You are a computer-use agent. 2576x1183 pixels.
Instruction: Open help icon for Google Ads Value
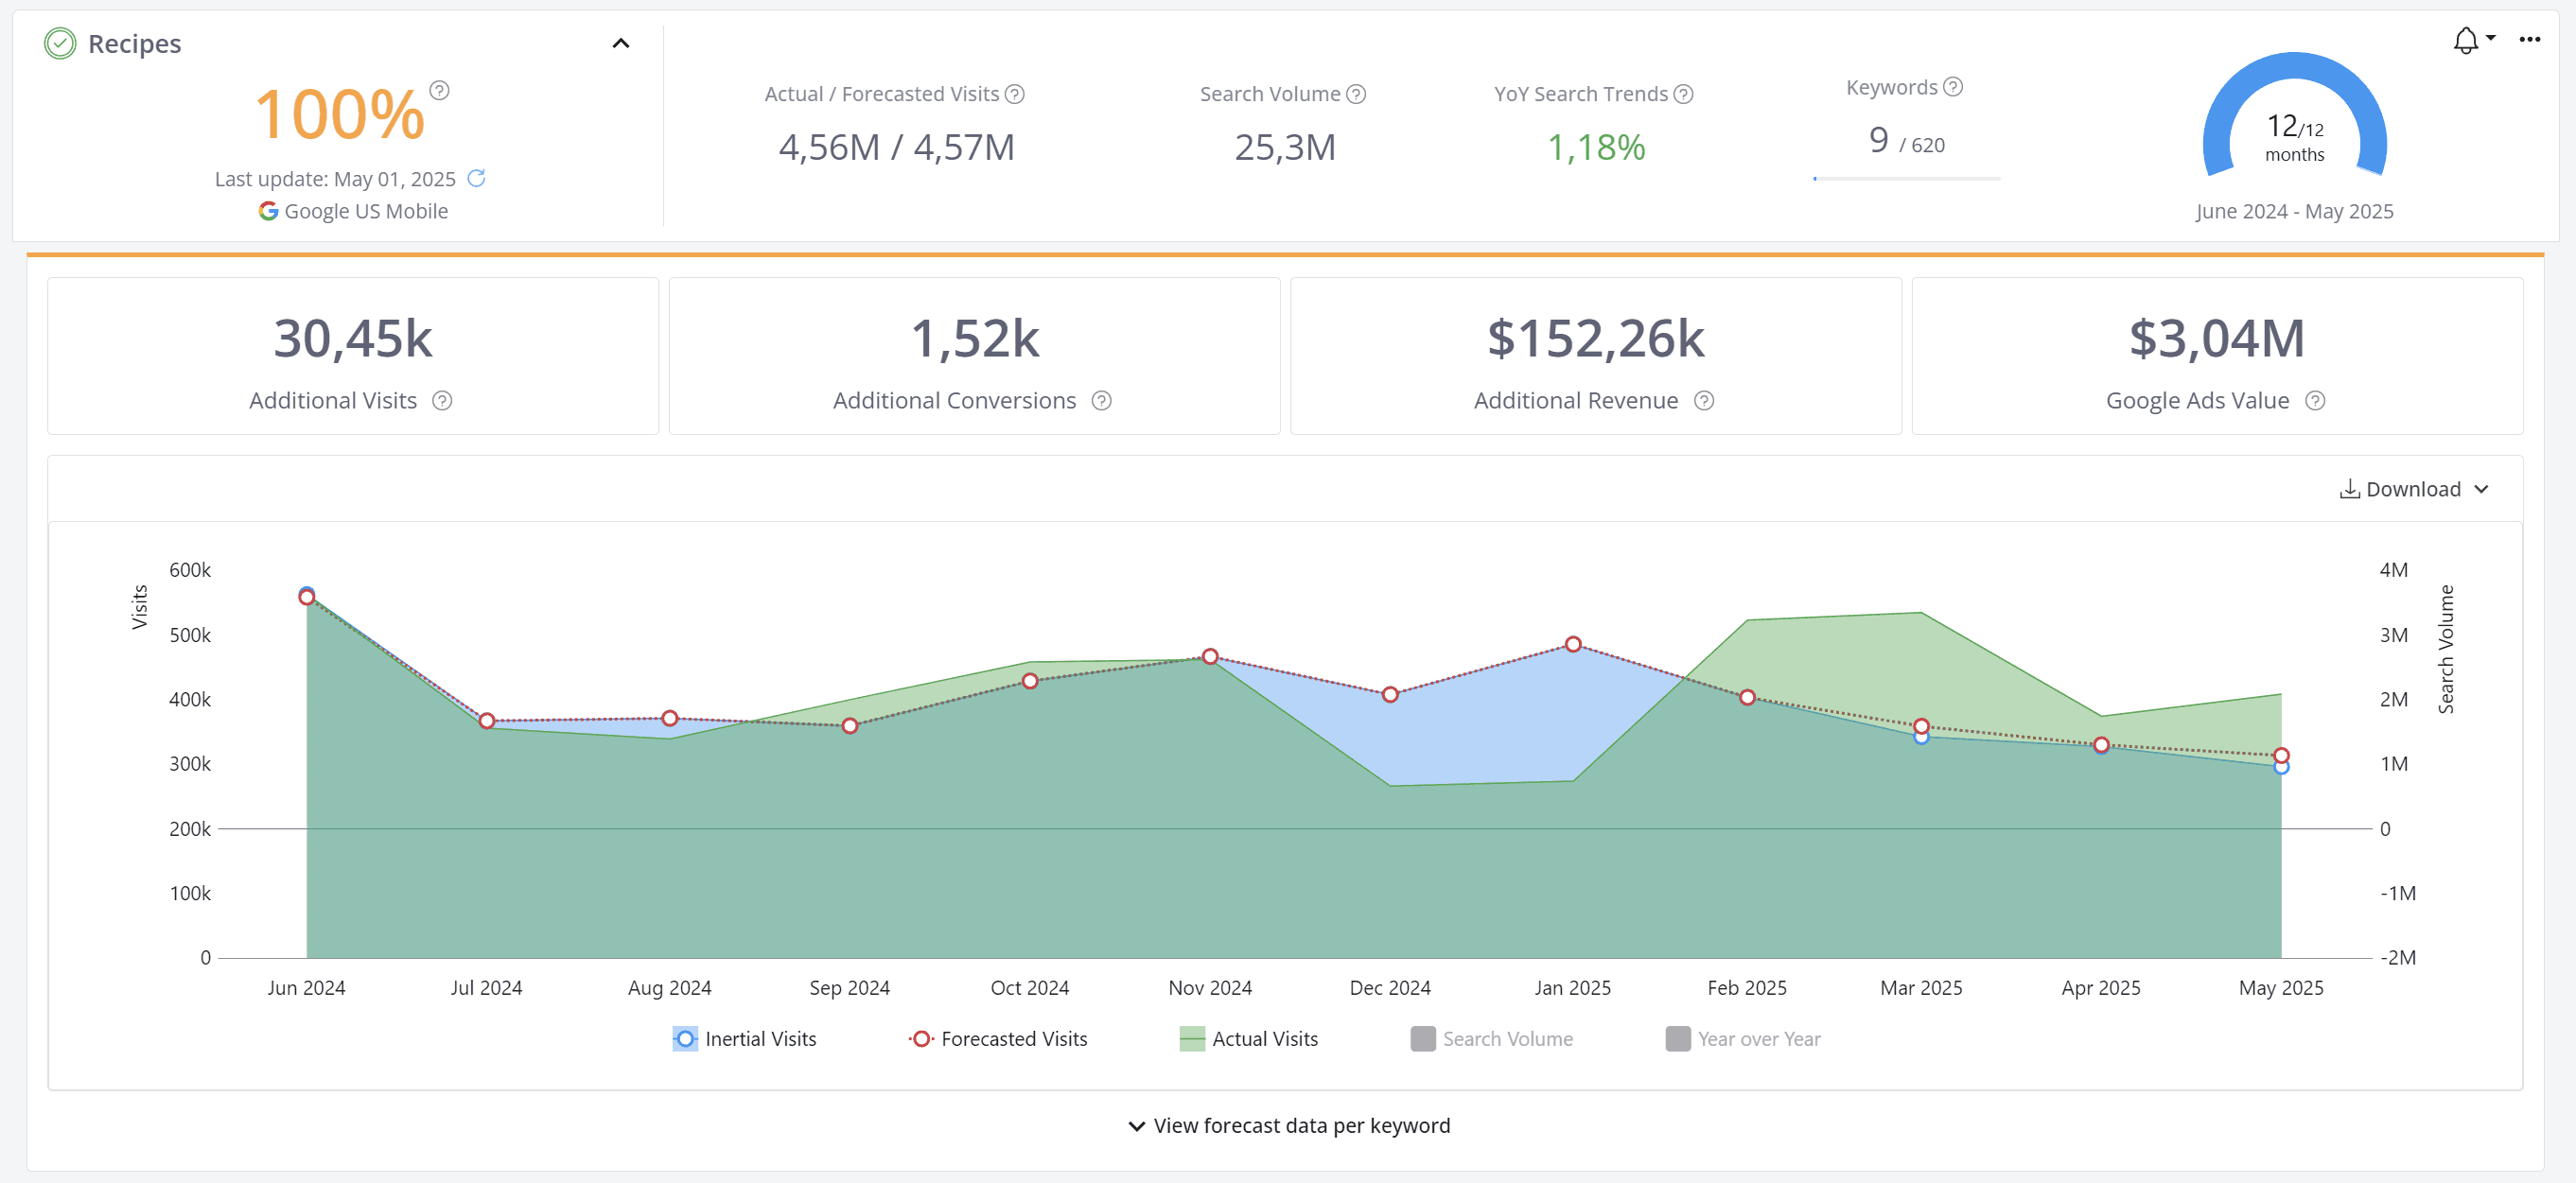[x=2315, y=401]
